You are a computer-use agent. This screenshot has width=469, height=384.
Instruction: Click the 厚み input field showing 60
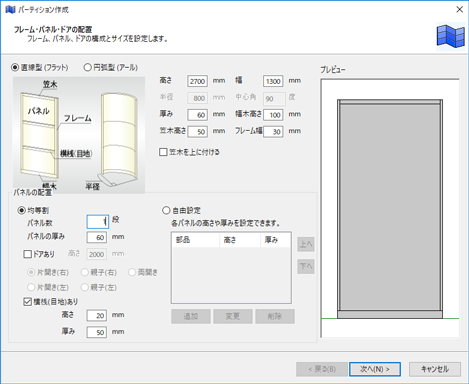point(198,115)
